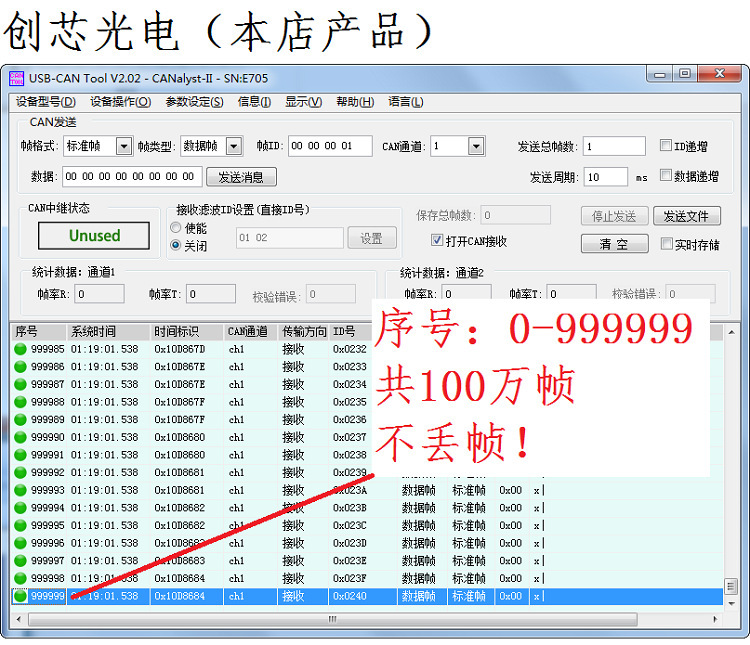Click the 系统时间 column header
Image resolution: width=750 pixels, height=645 pixels.
click(x=108, y=332)
